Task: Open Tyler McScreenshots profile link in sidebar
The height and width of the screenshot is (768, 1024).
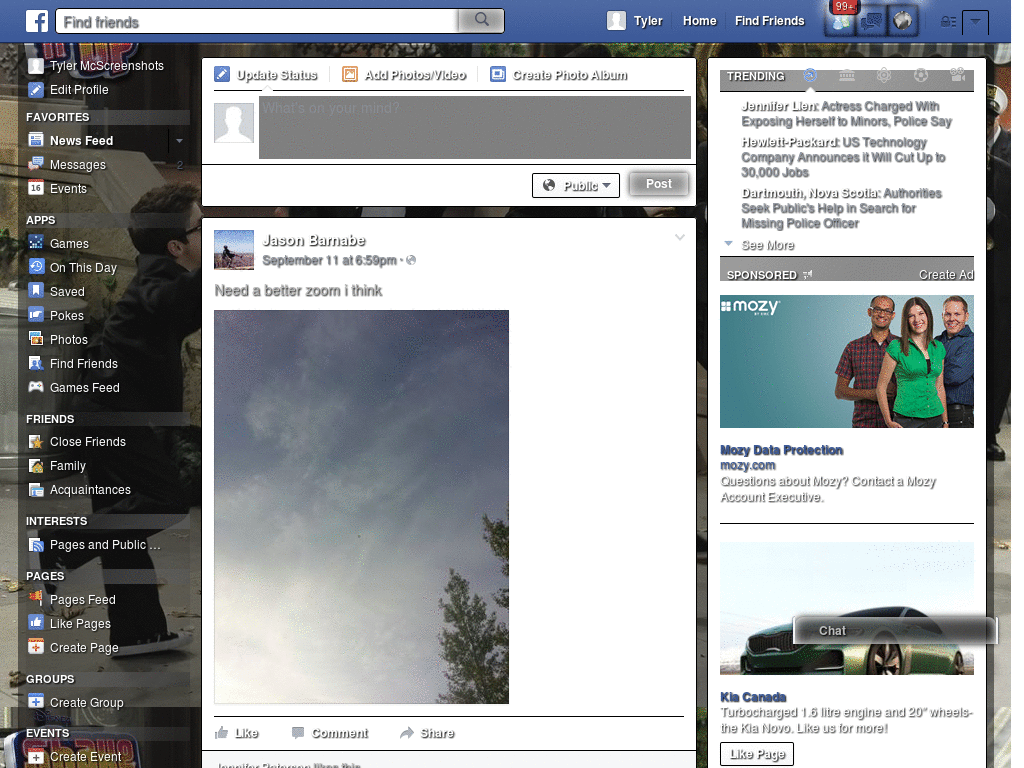Action: coord(106,65)
